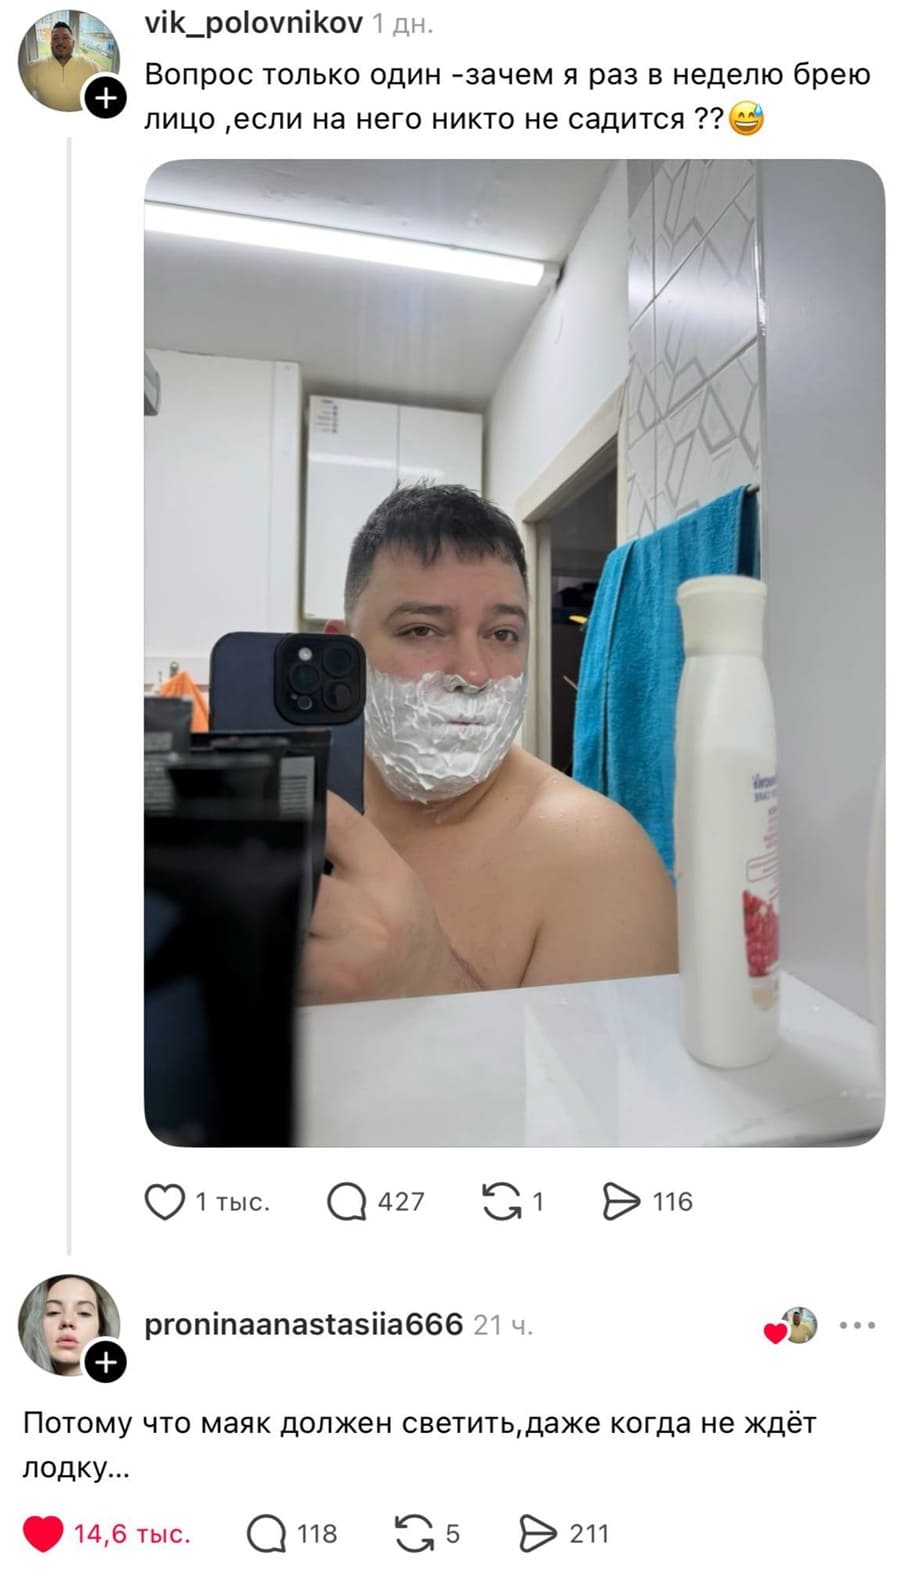View the bathroom mirror selfie photo fullscreen
Image resolution: width=900 pixels, height=1570 pixels.
pyautogui.click(x=514, y=652)
